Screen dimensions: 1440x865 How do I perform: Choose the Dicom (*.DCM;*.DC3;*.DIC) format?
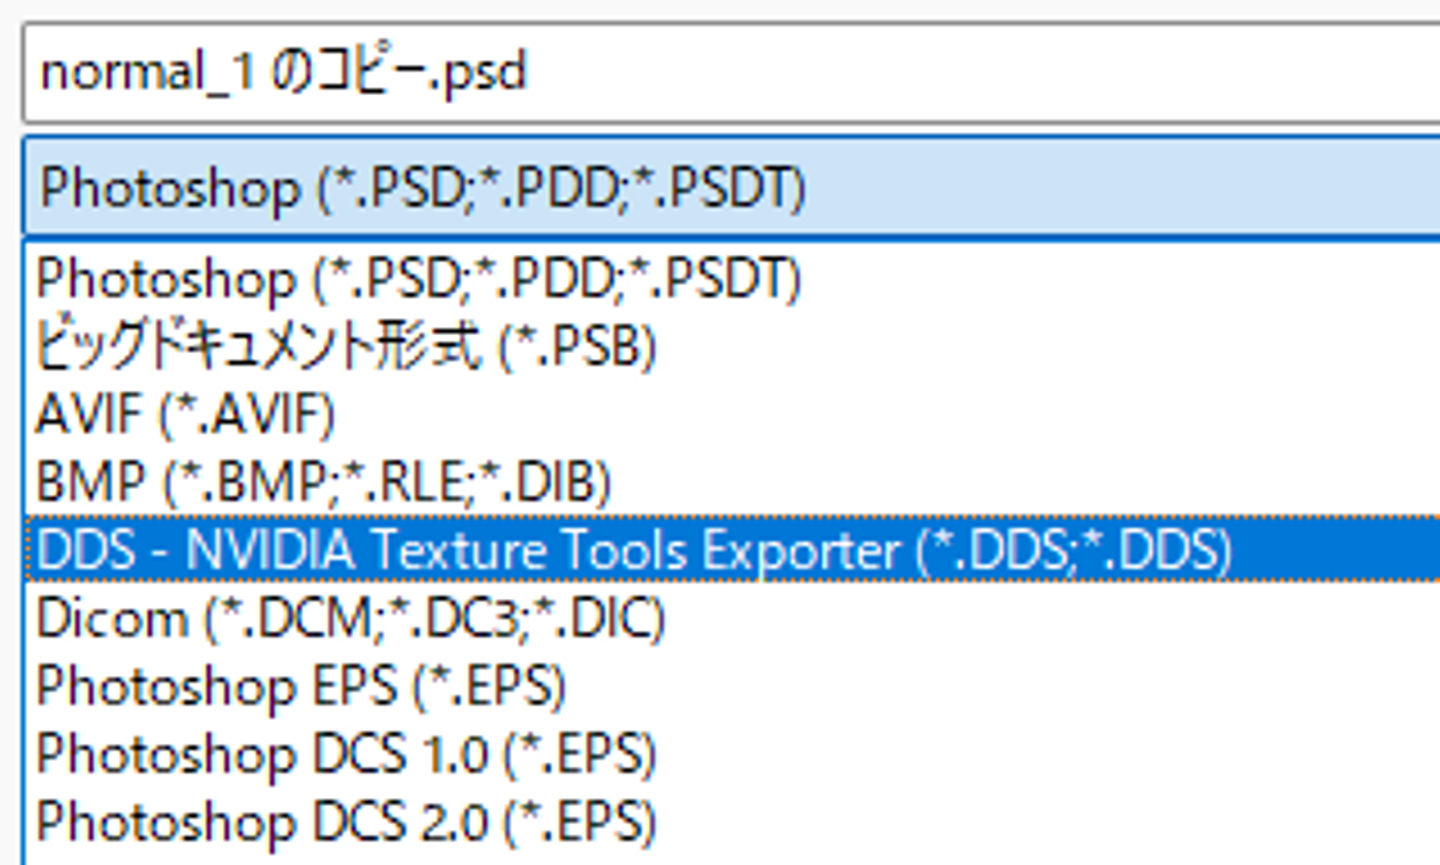pos(350,619)
